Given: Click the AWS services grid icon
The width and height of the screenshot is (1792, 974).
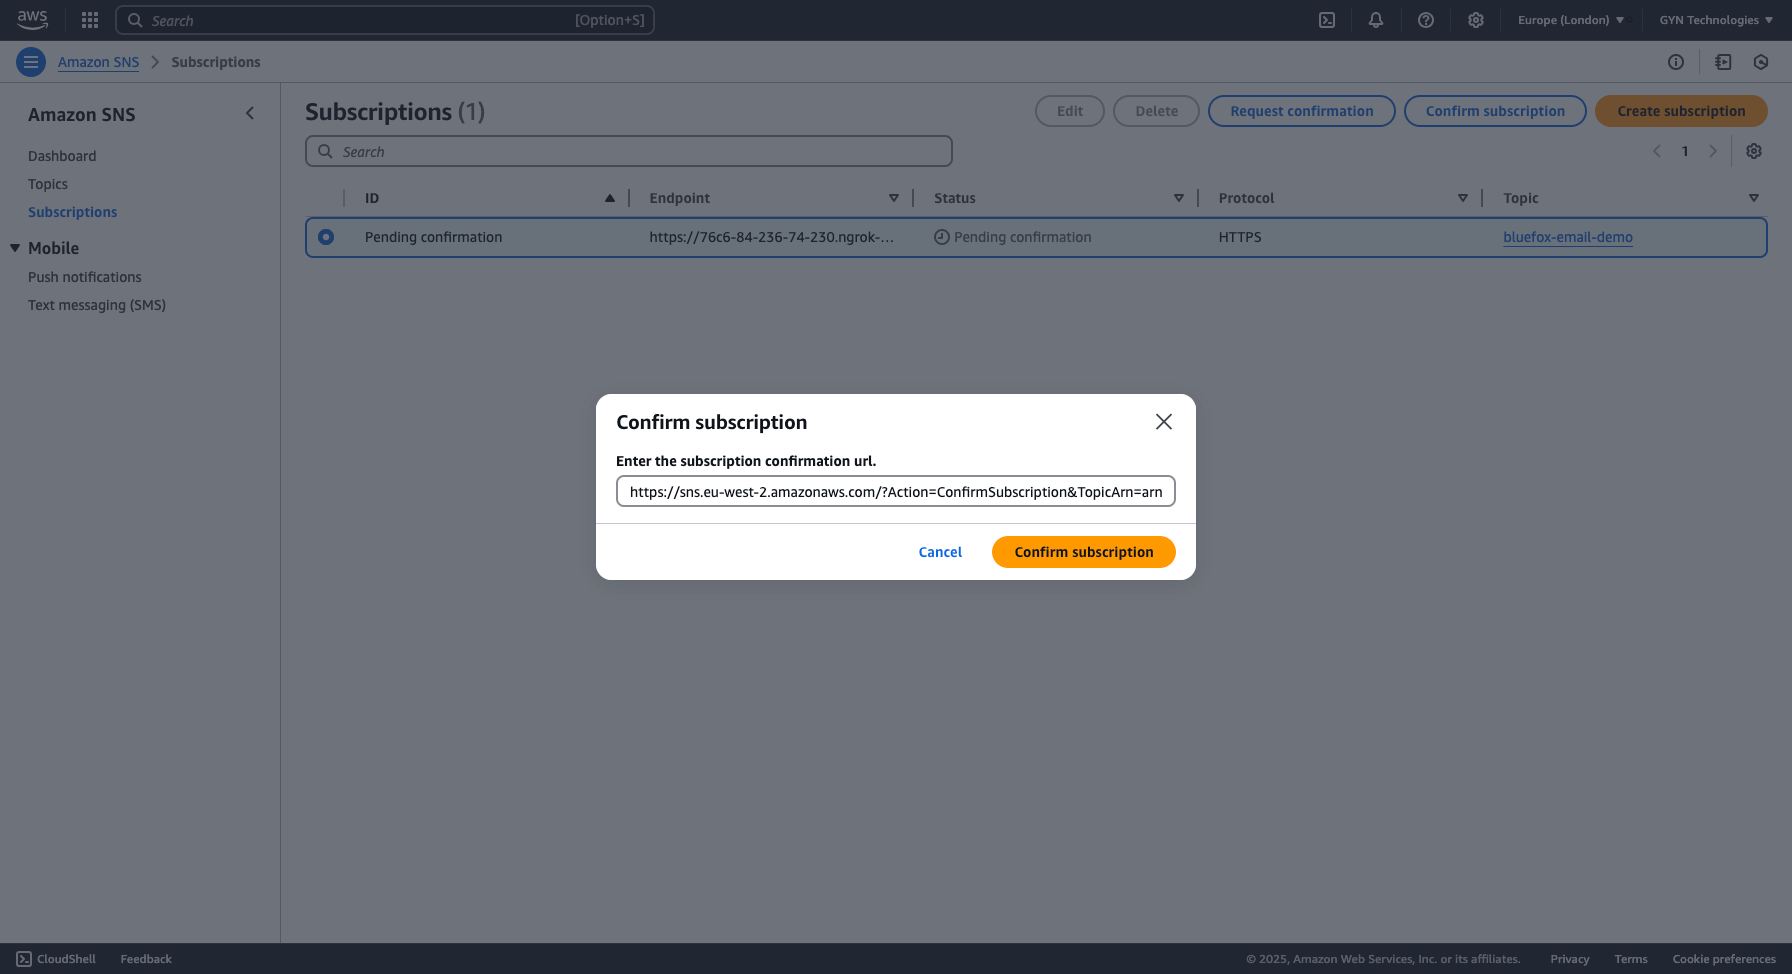Looking at the screenshot, I should (x=89, y=20).
